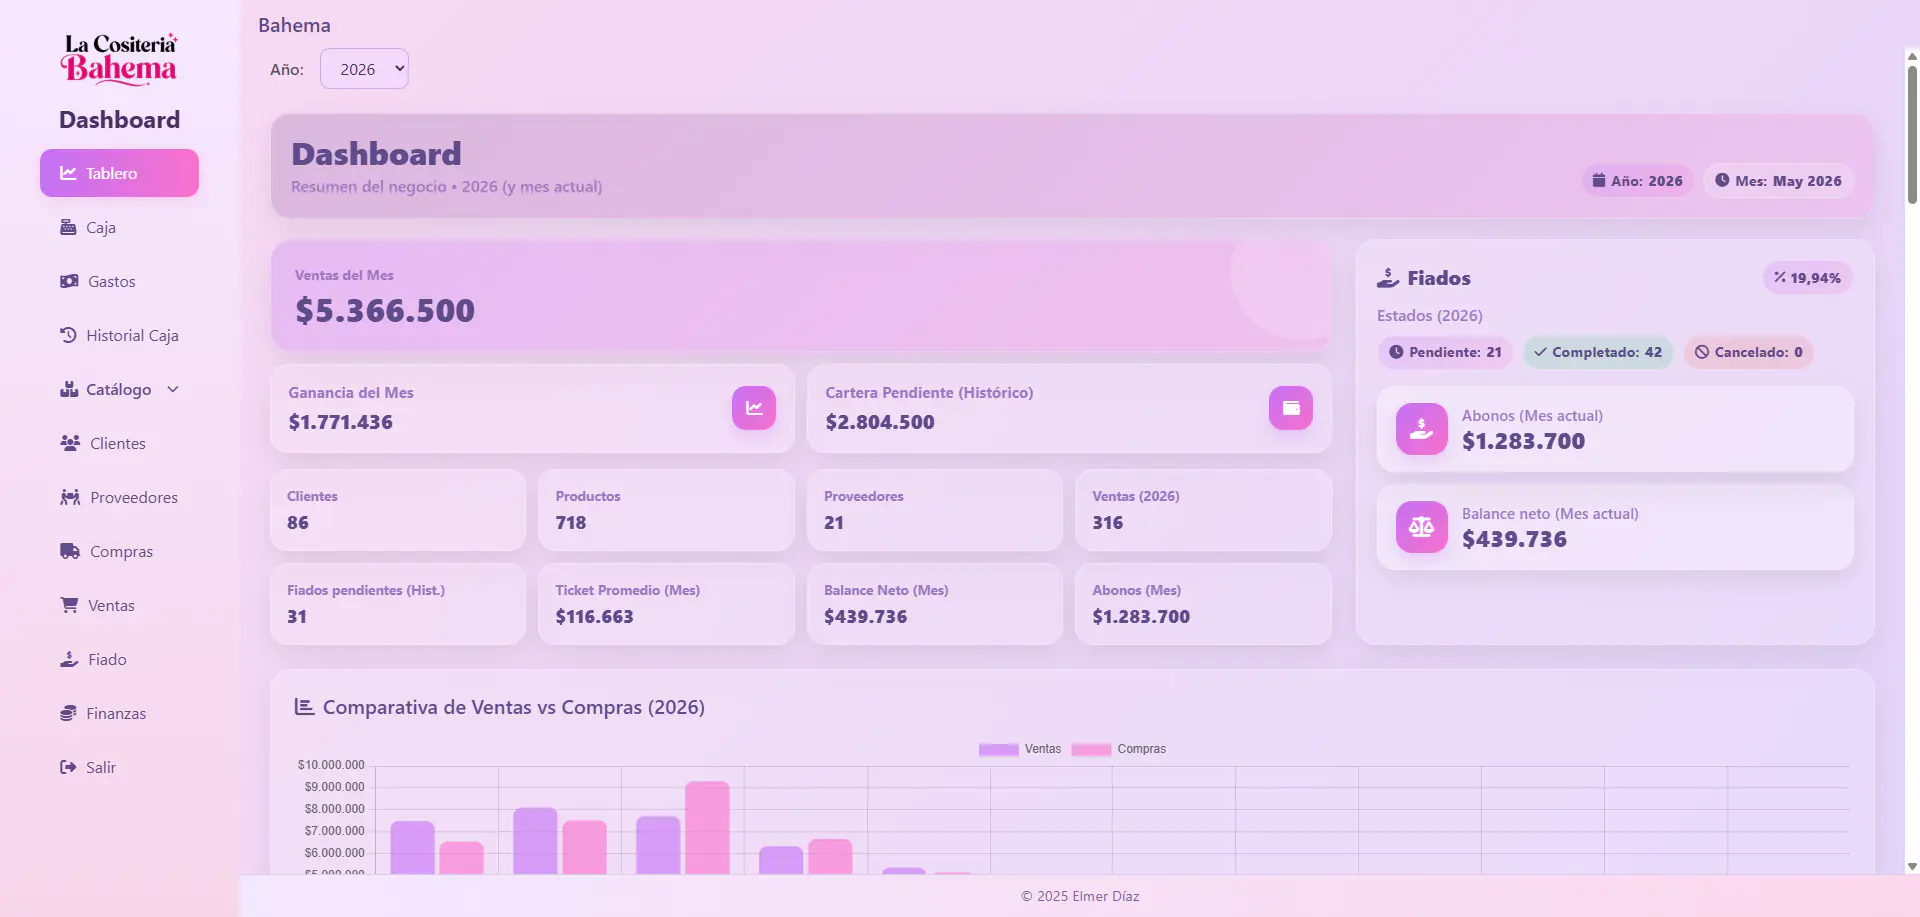Open the Tablero menu item
This screenshot has height=917, width=1920.
click(119, 173)
